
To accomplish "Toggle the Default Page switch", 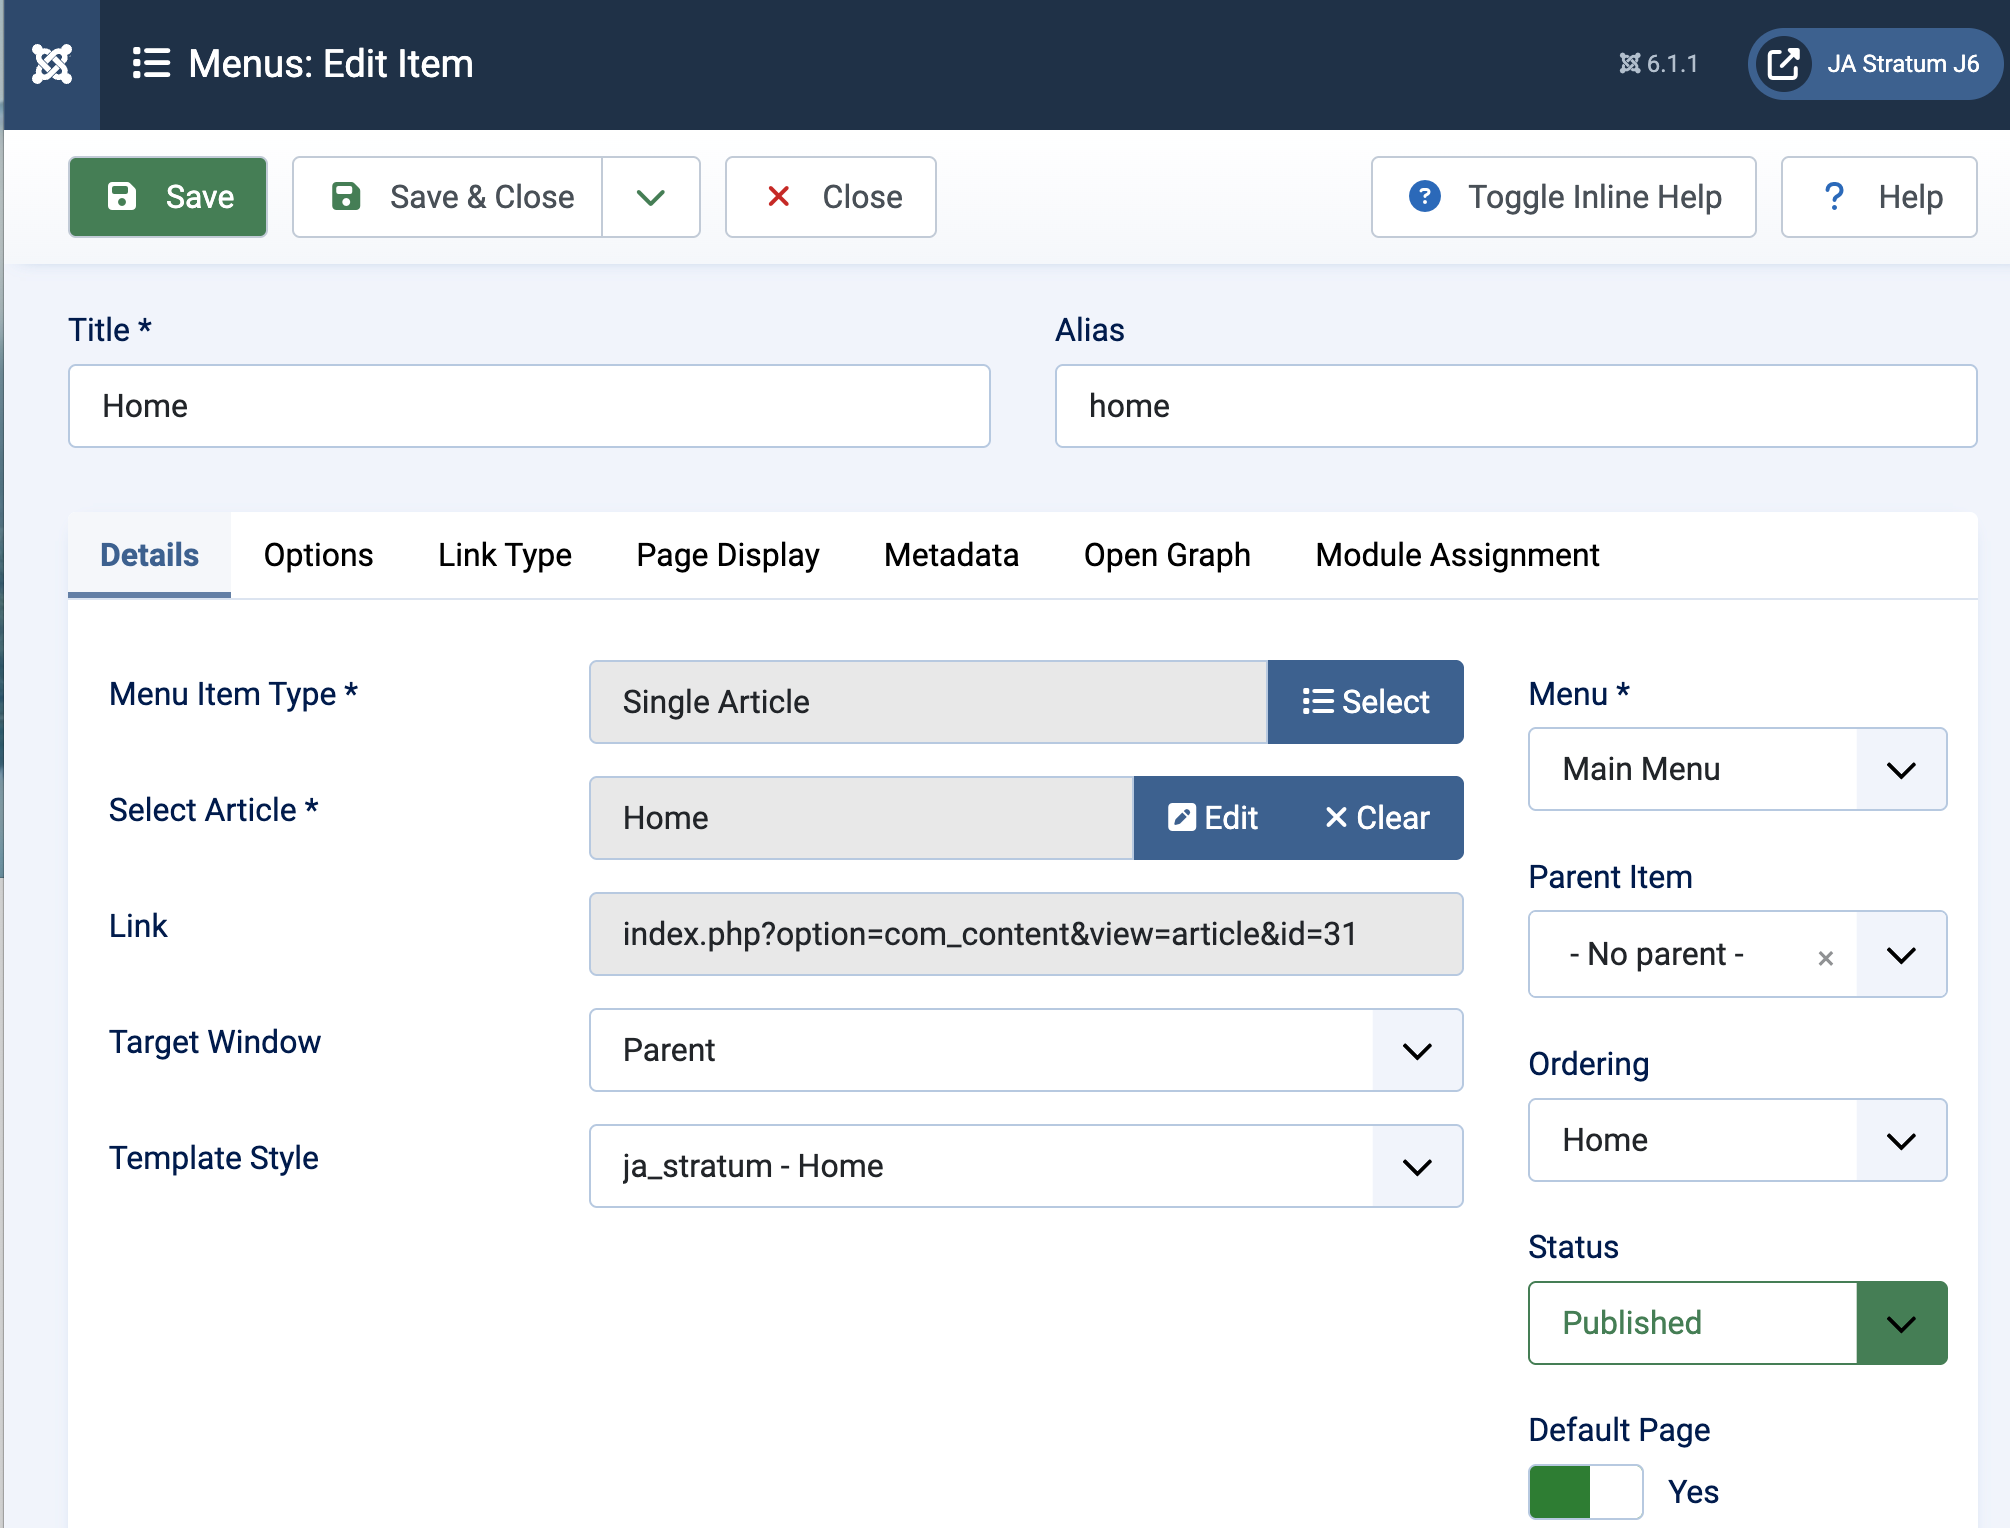I will [x=1586, y=1492].
